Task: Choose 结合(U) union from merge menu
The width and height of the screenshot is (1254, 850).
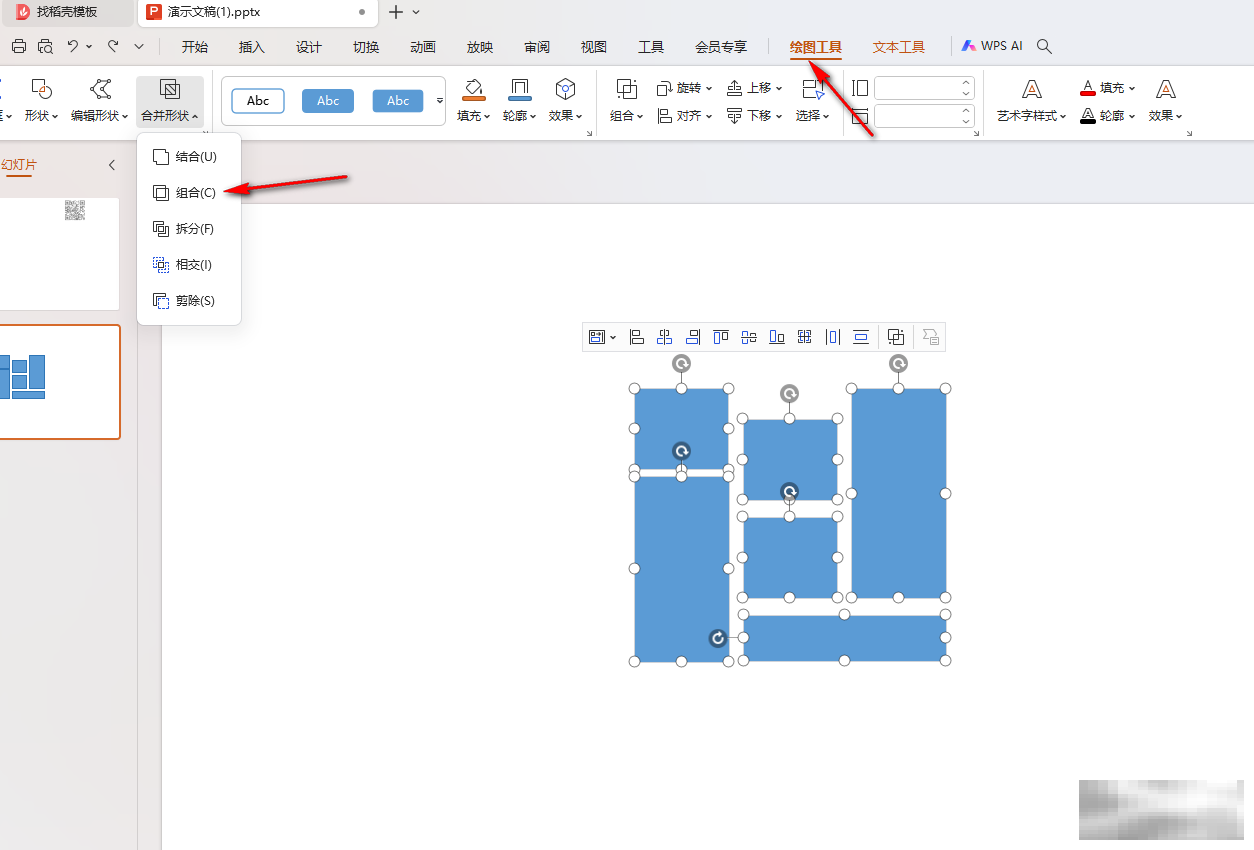Action: coord(189,157)
